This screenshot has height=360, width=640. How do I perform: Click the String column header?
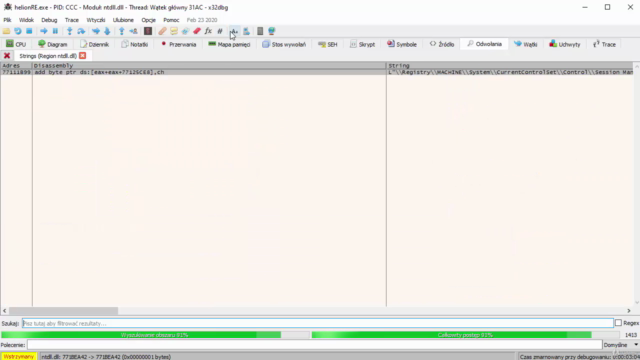[510, 65]
